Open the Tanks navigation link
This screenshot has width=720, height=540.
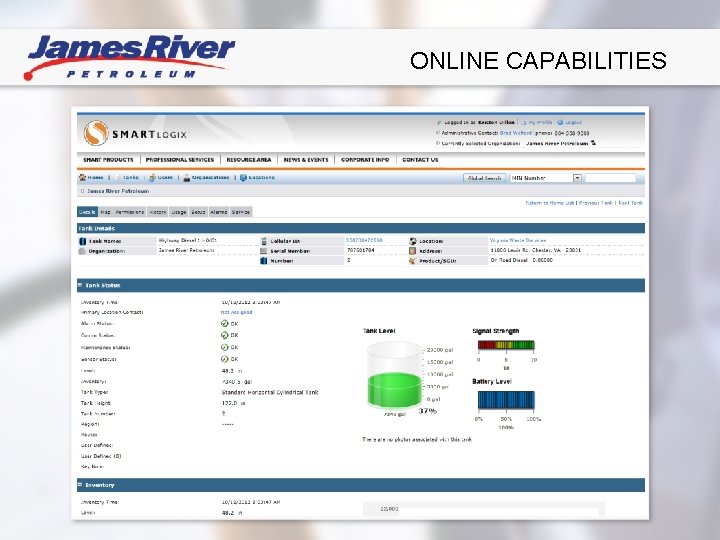130,177
